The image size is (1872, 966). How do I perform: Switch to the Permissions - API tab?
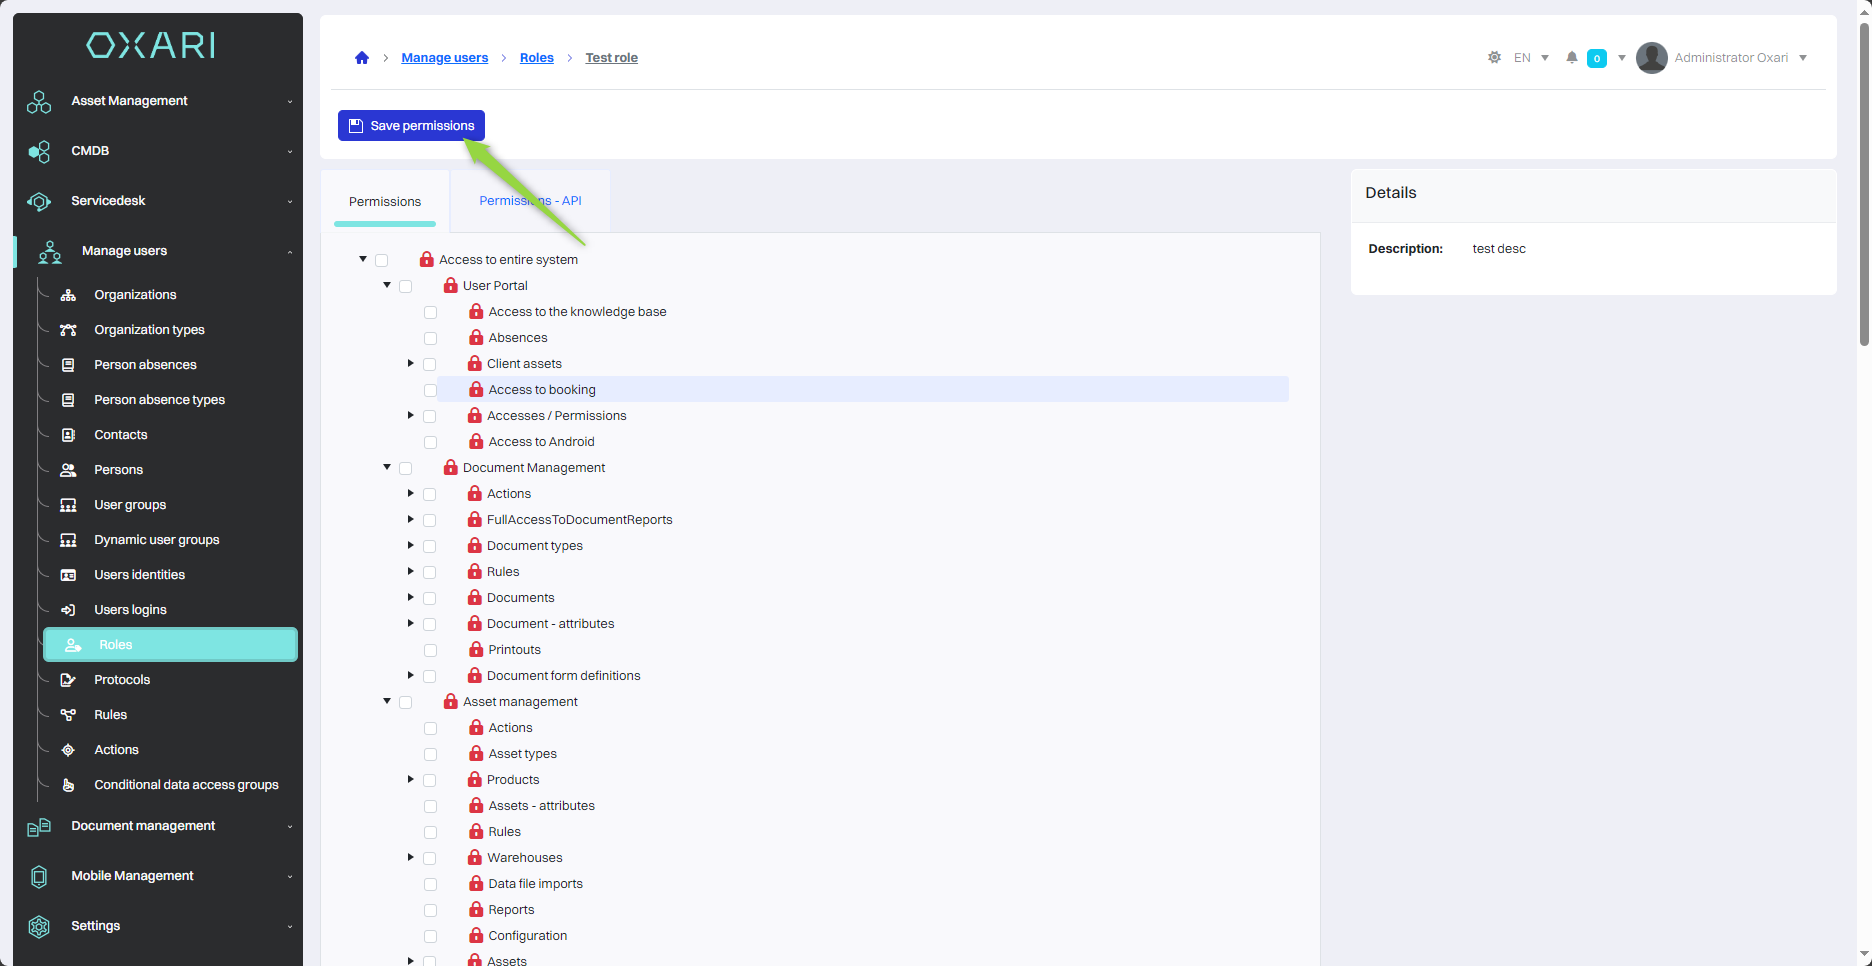click(x=530, y=201)
